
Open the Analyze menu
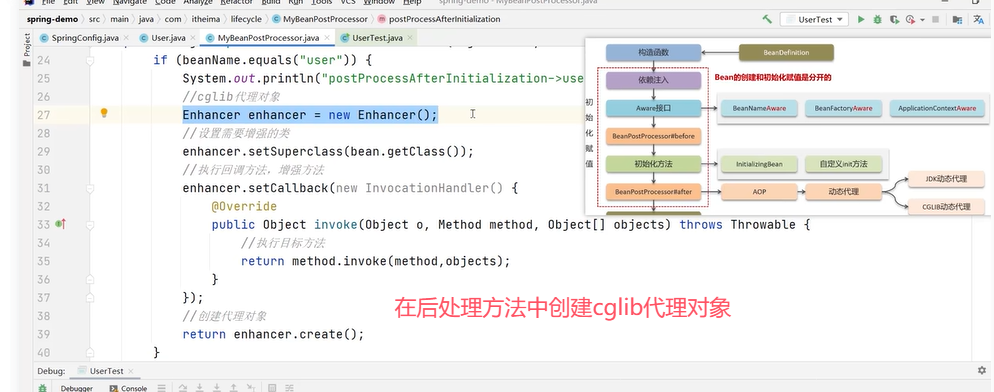pyautogui.click(x=198, y=3)
